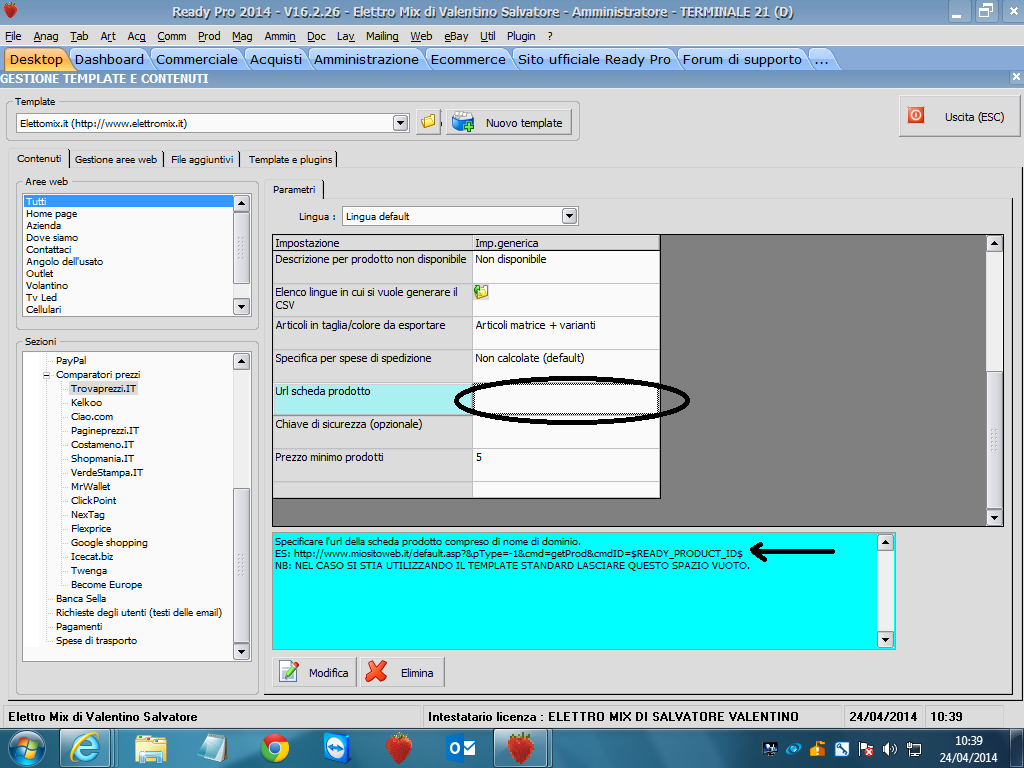Open the Plugin menu
Viewport: 1024px width, 768px height.
[520, 37]
